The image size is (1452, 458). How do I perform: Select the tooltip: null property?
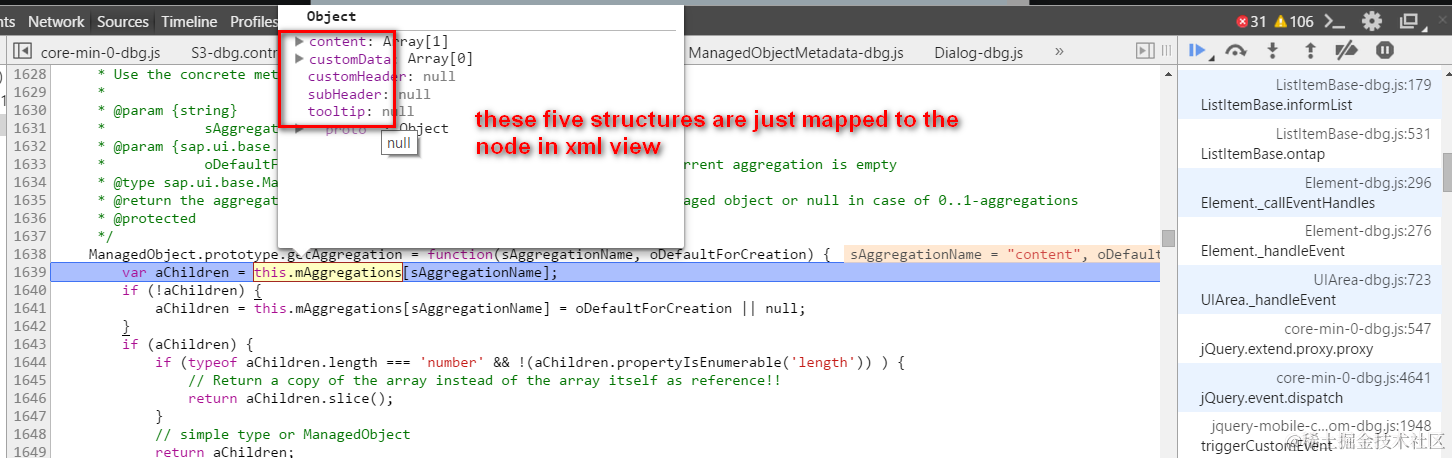[x=360, y=111]
